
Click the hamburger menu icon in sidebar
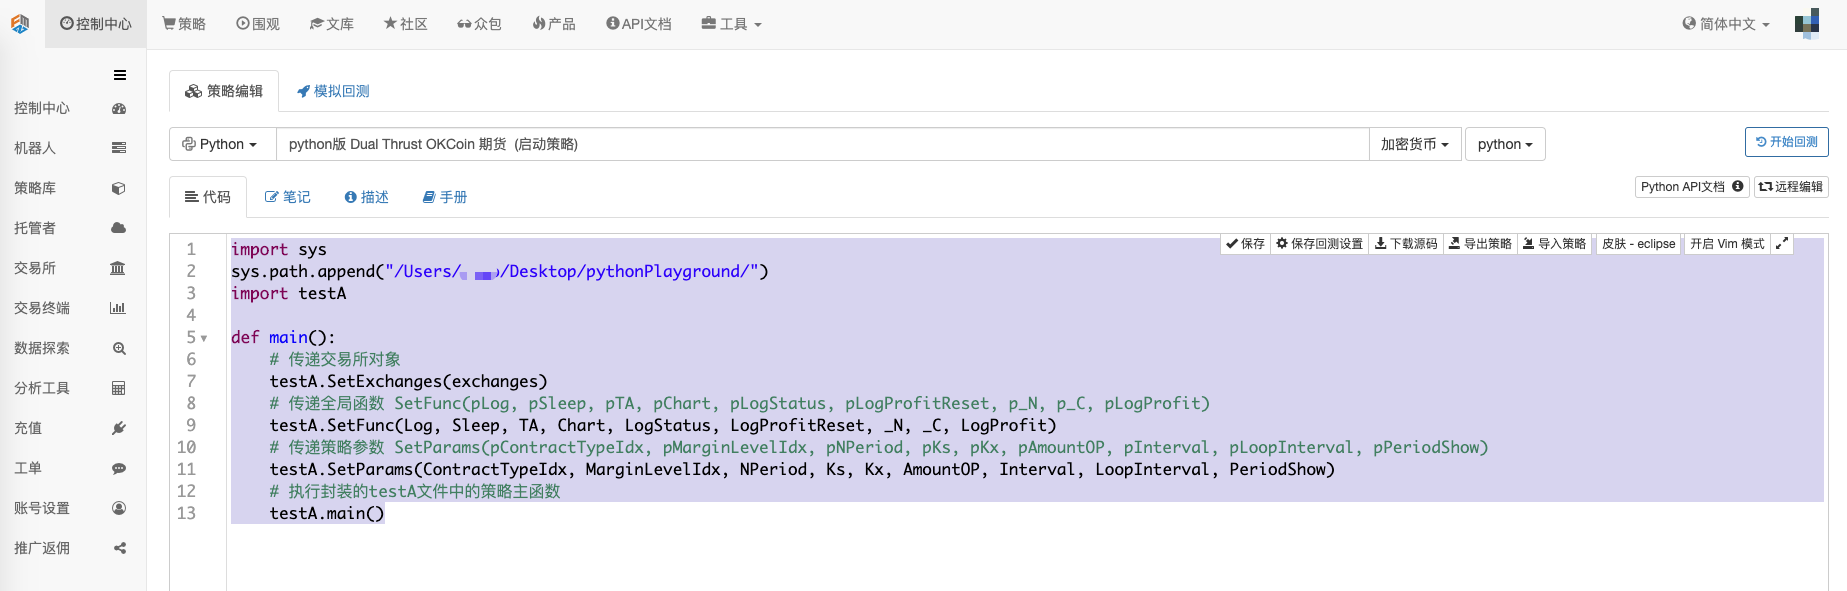click(x=120, y=75)
